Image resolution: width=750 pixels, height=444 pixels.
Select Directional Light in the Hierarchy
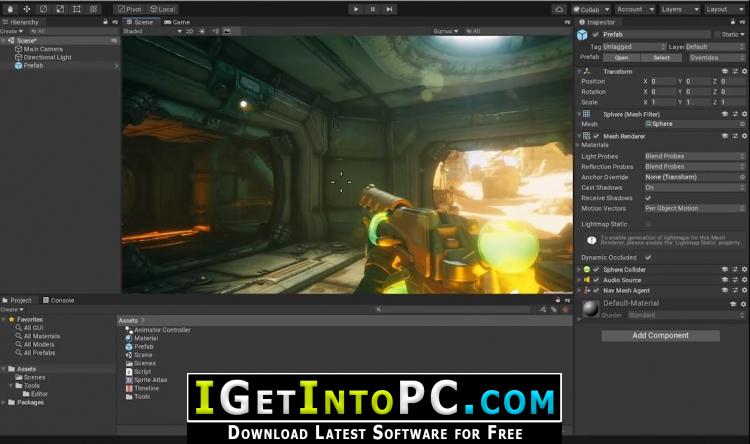click(x=47, y=57)
